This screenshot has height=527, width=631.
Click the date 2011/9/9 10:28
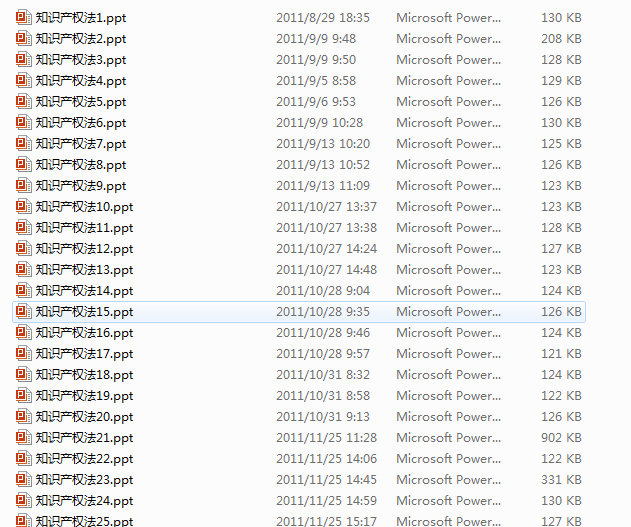320,123
